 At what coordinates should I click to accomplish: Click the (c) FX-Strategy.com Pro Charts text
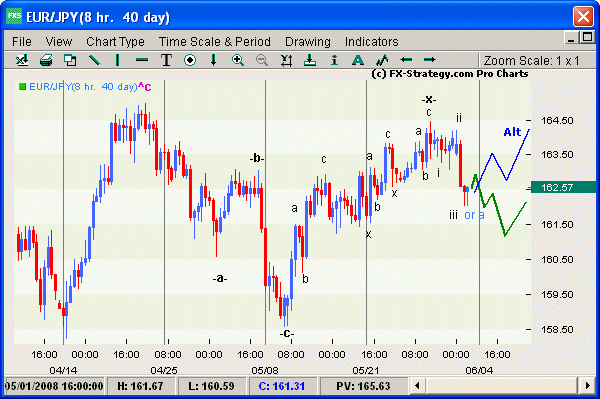[450, 74]
